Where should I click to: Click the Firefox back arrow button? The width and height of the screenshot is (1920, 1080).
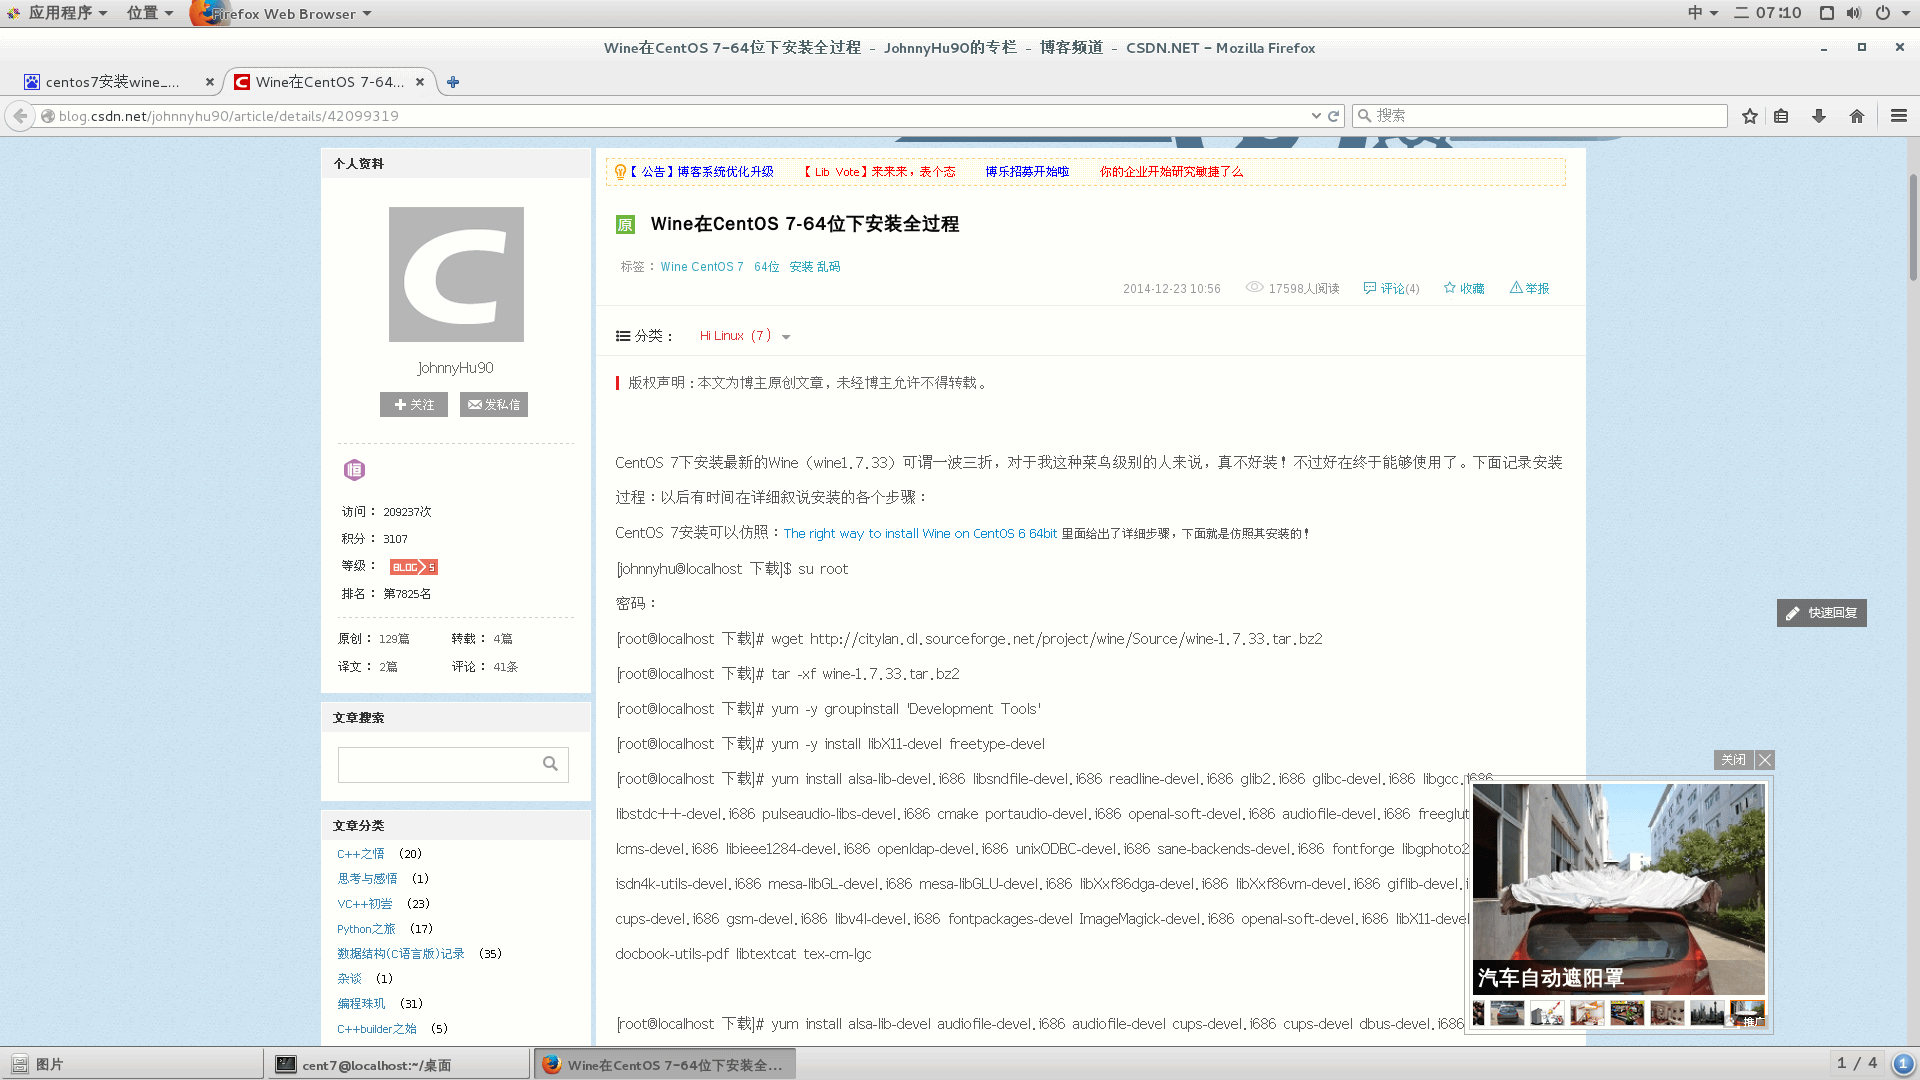(20, 116)
